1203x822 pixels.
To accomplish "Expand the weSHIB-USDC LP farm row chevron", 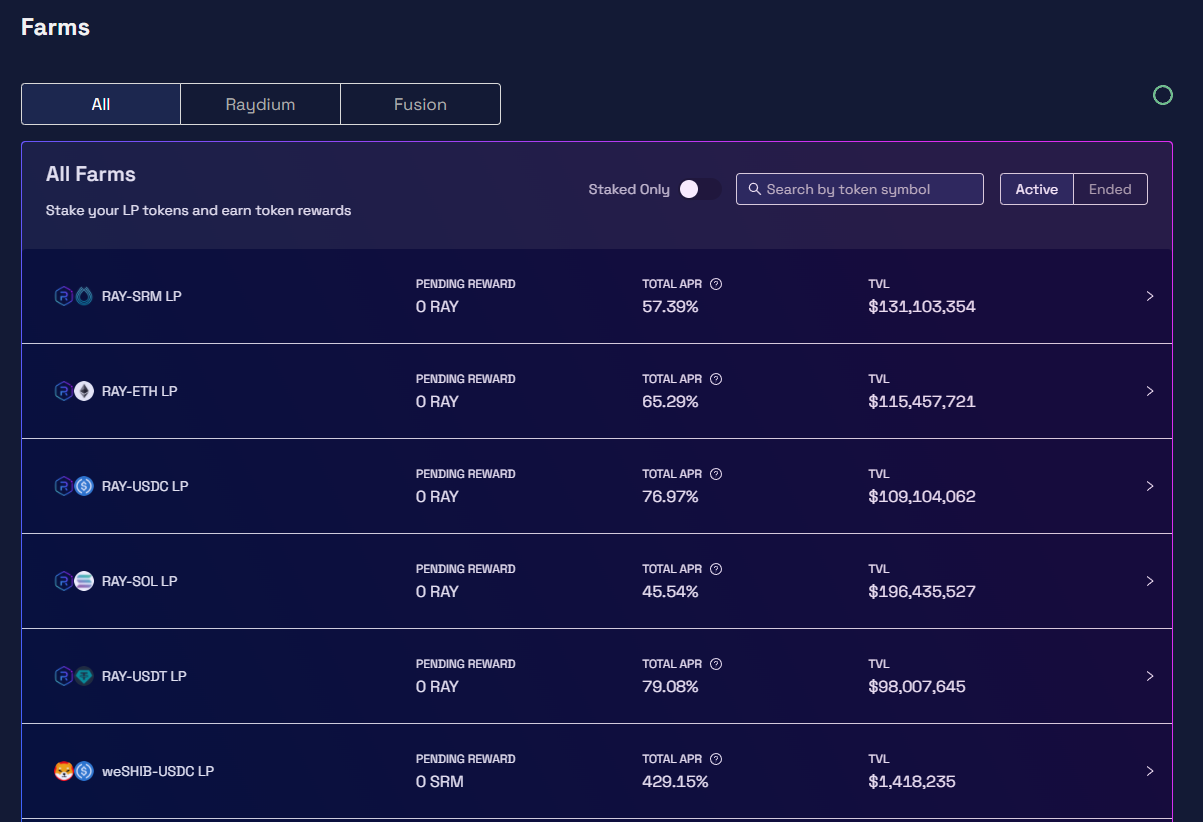I will point(1150,771).
